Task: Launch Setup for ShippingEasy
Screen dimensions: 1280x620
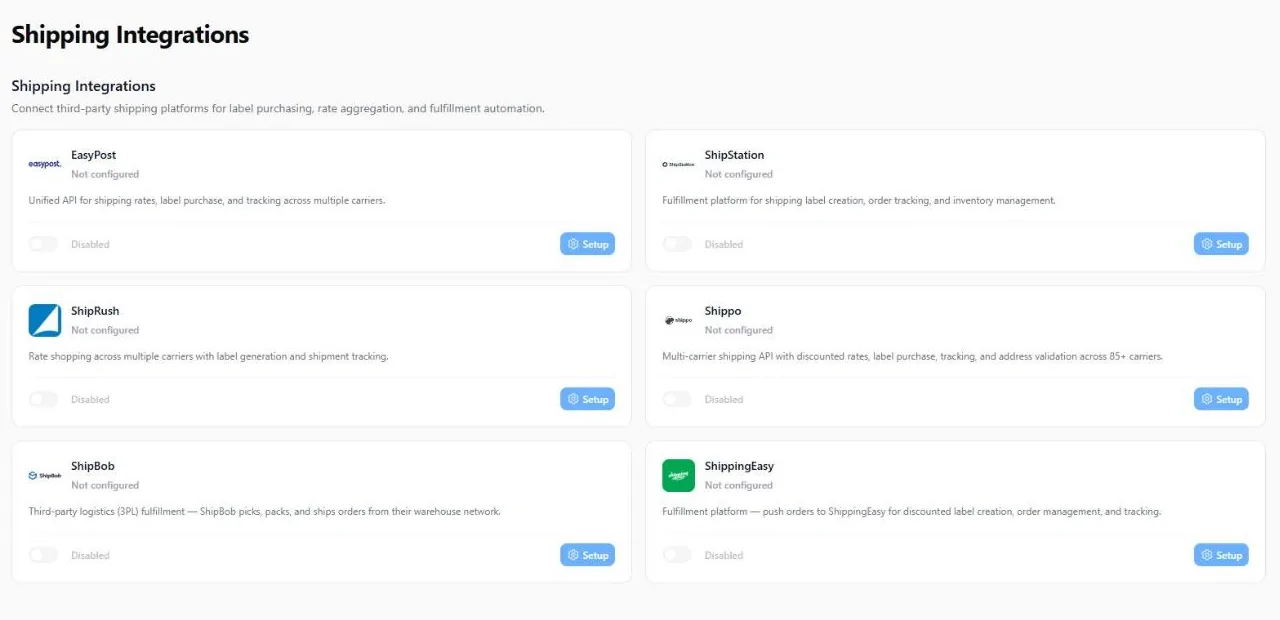Action: pos(1221,555)
